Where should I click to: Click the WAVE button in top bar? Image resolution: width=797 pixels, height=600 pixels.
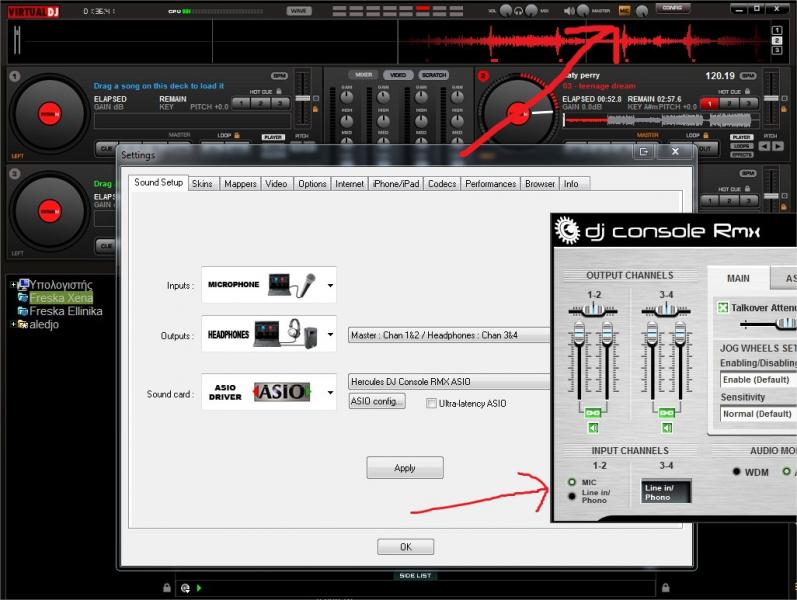click(299, 11)
